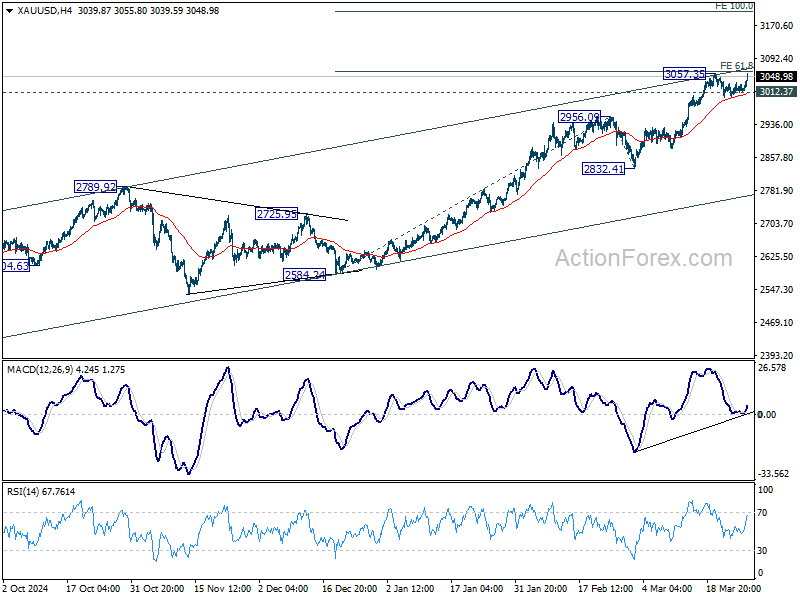Click the 2725.95 price label

276,214
